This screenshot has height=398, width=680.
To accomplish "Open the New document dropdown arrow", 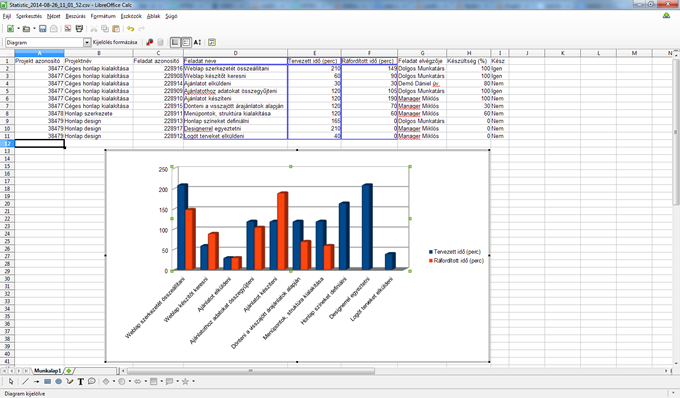I will tap(18, 29).
